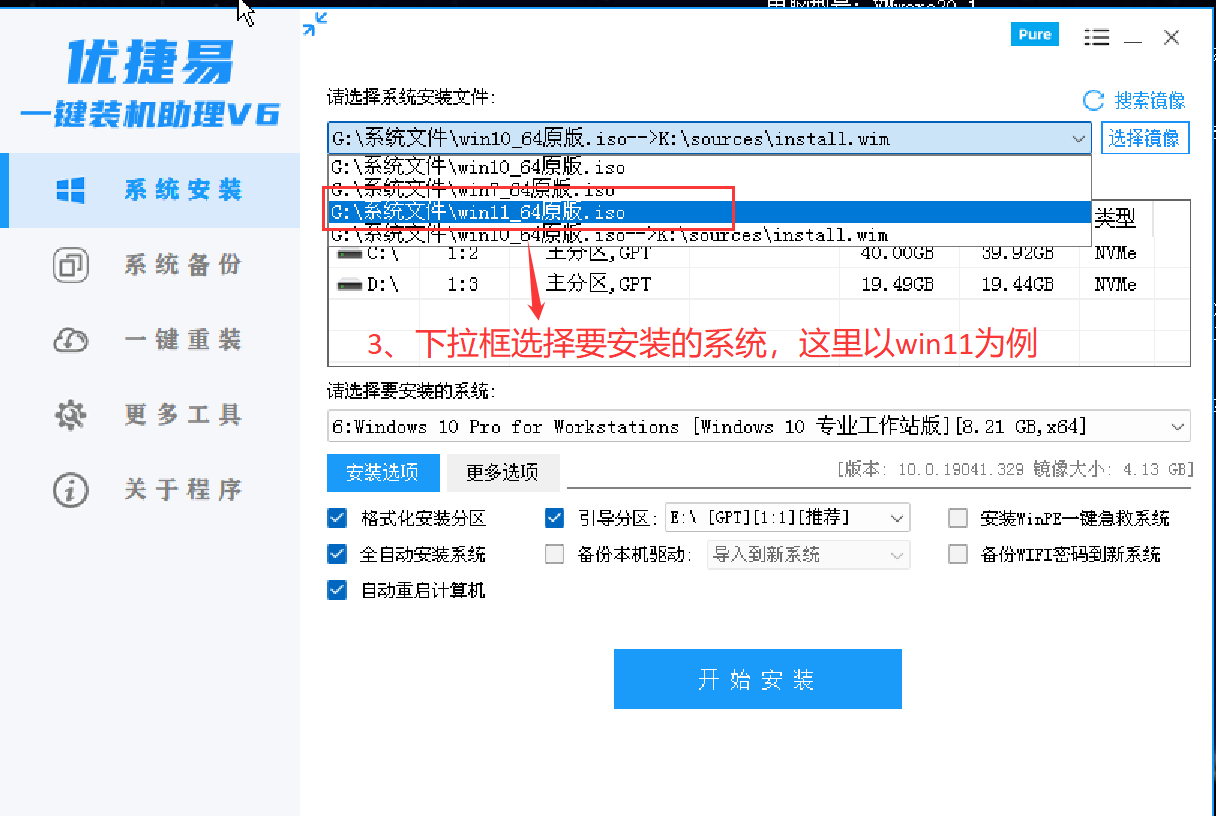Screen dimensions: 1216x816
Task: Click the 39.92GB cell in the C:\ row
Action: 1017,254
